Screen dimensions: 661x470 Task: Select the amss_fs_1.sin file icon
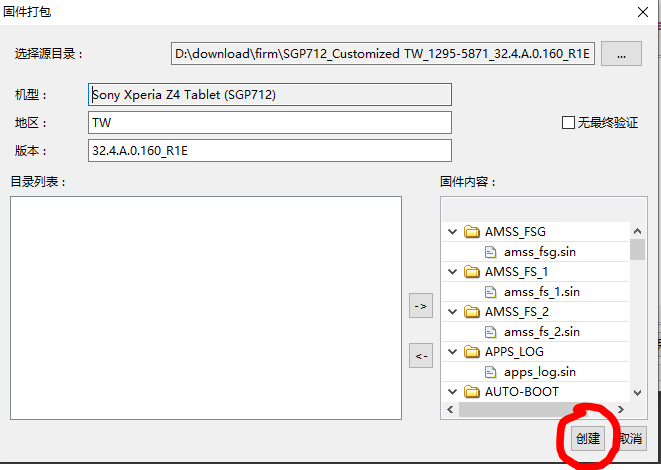pos(491,292)
